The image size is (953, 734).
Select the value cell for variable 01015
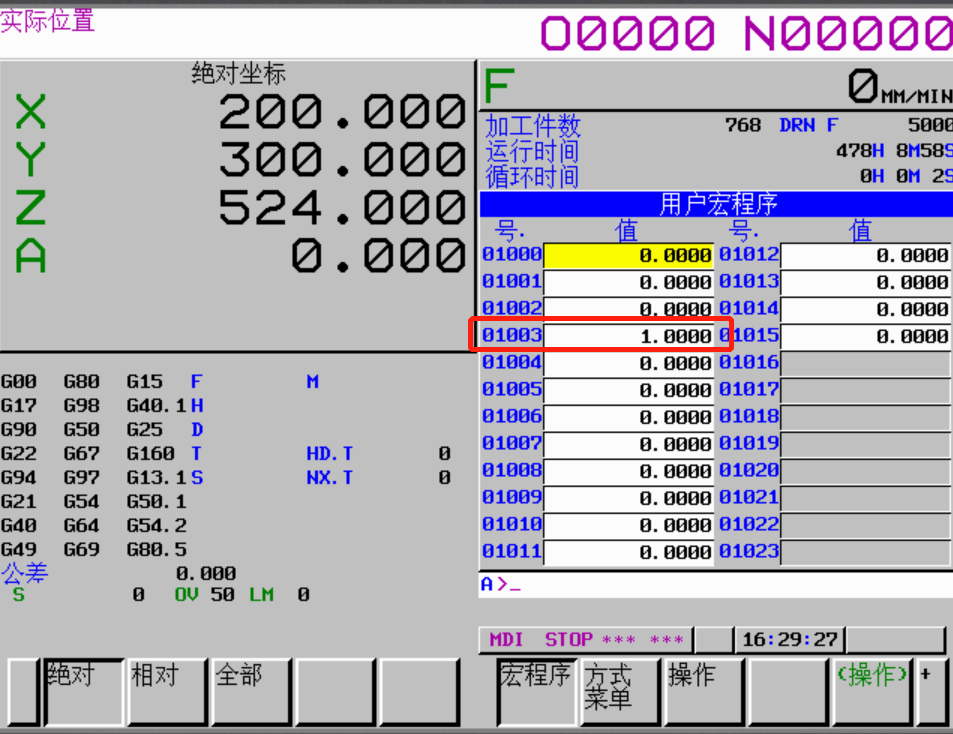click(865, 336)
